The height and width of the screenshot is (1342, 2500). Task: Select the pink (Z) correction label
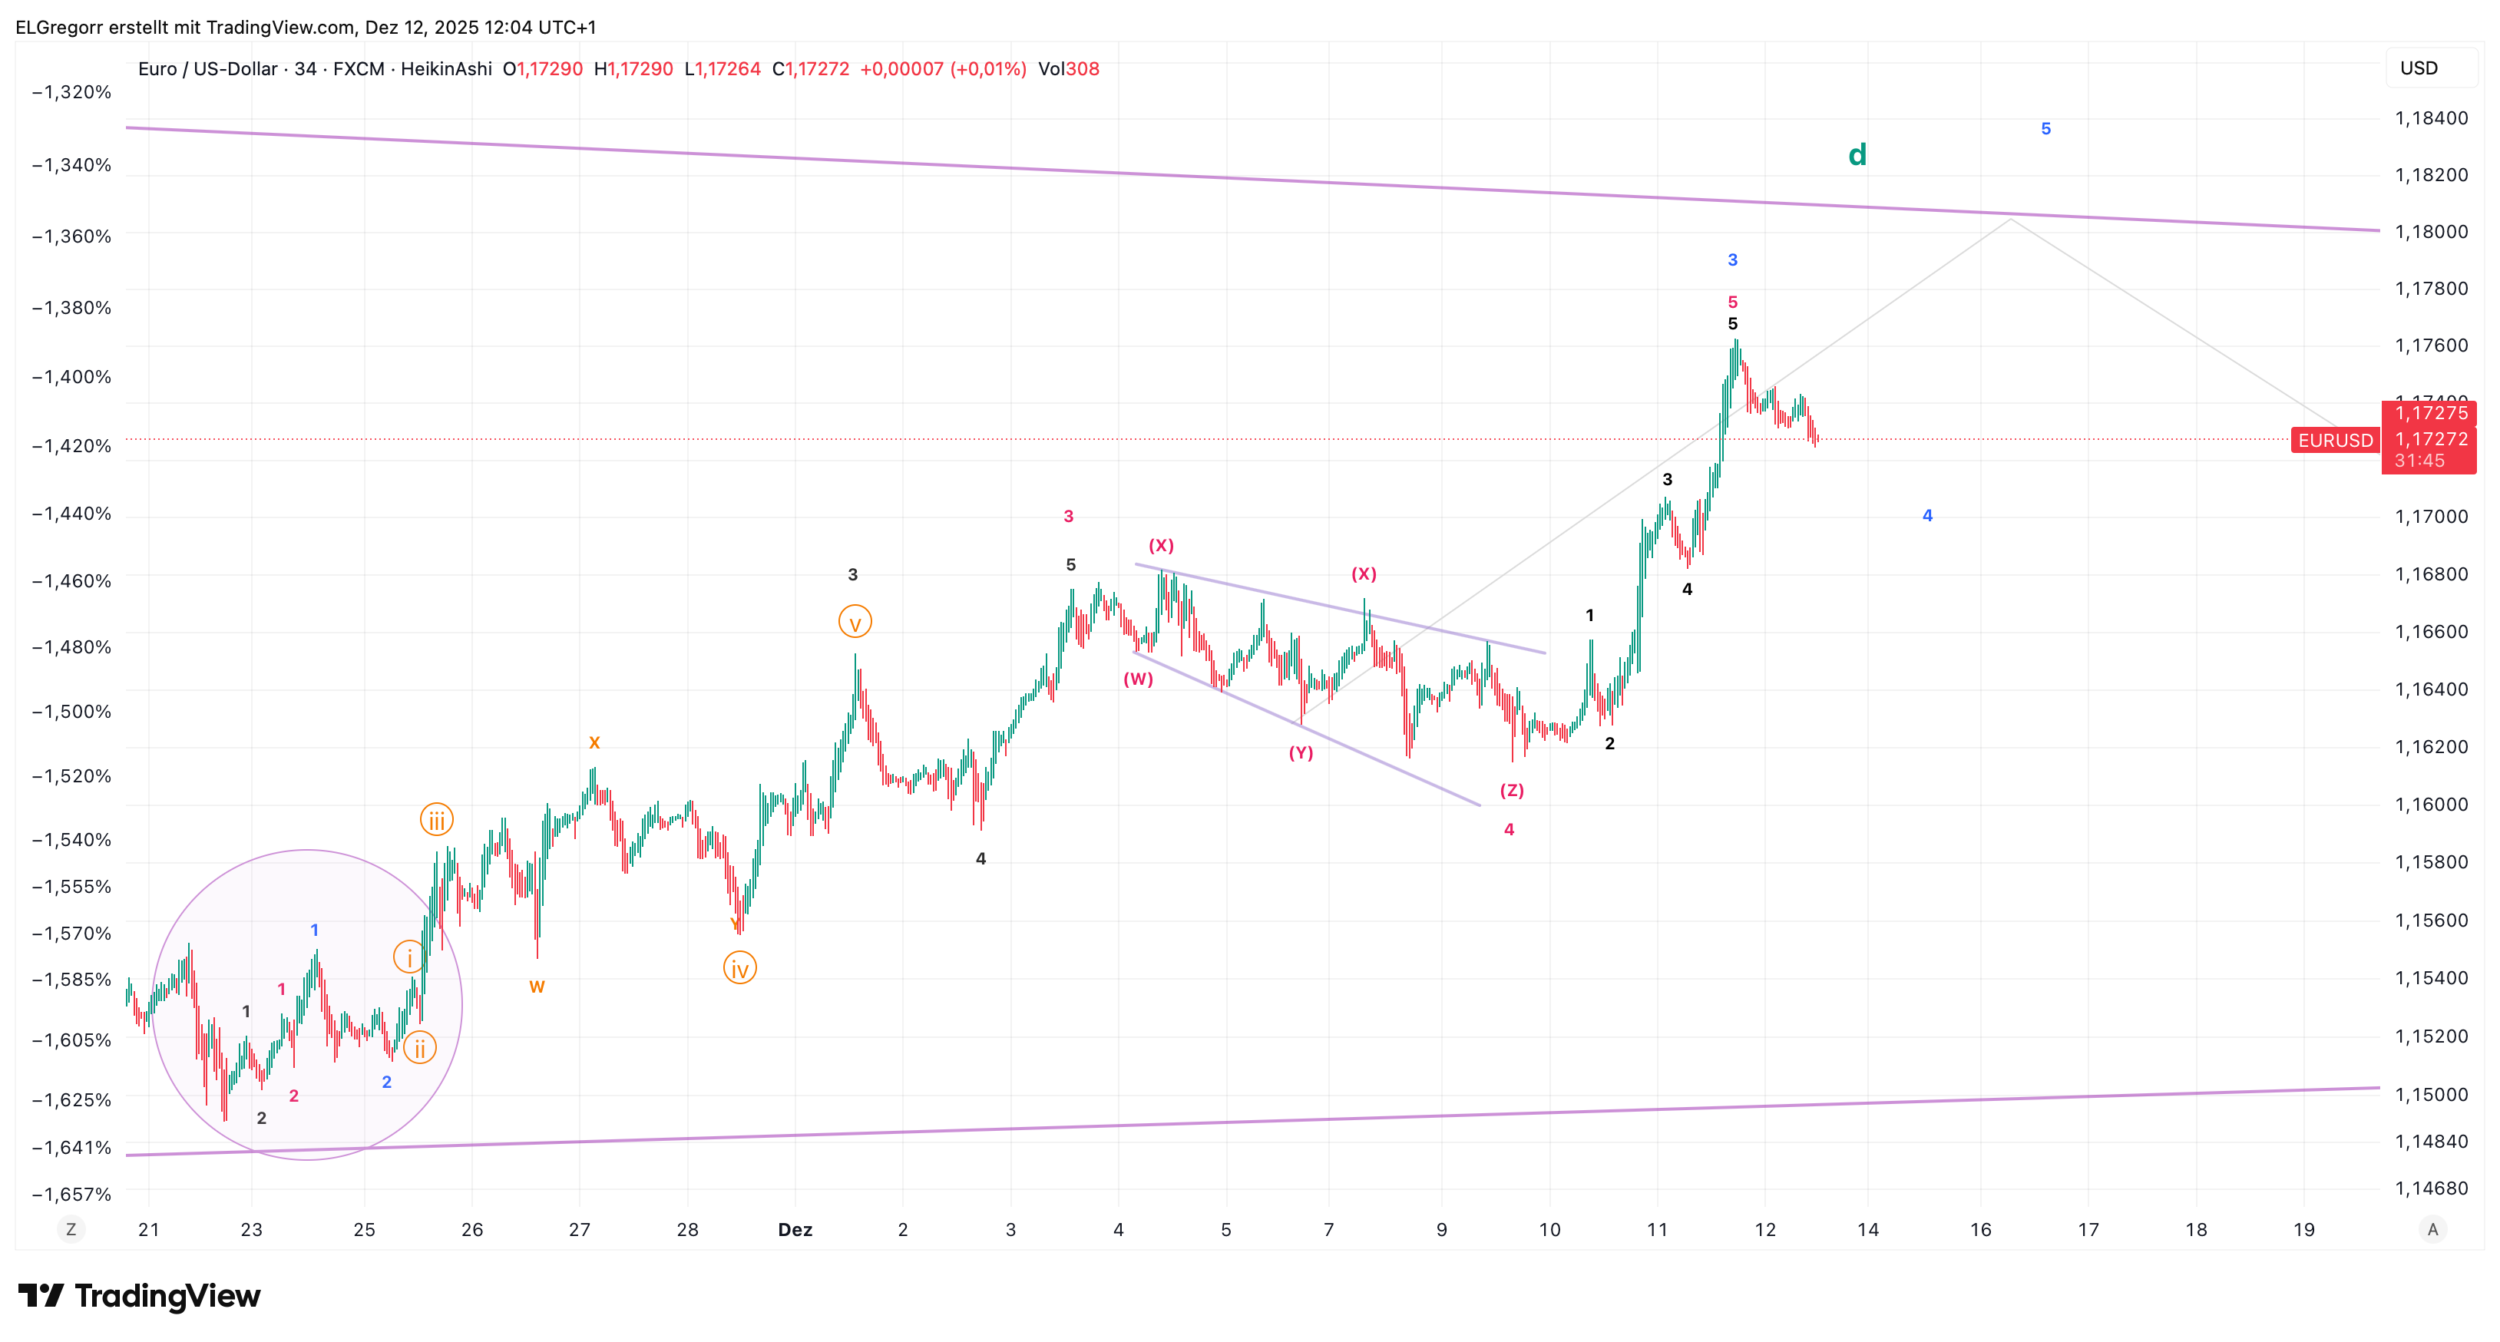coord(1511,790)
